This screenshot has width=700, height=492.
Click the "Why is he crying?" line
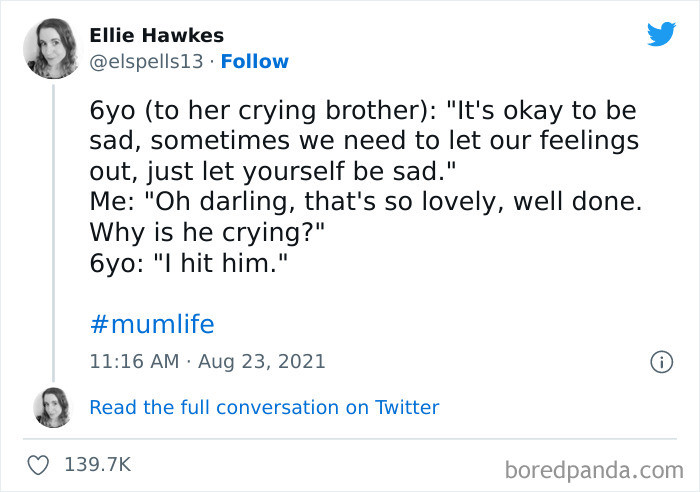(207, 233)
